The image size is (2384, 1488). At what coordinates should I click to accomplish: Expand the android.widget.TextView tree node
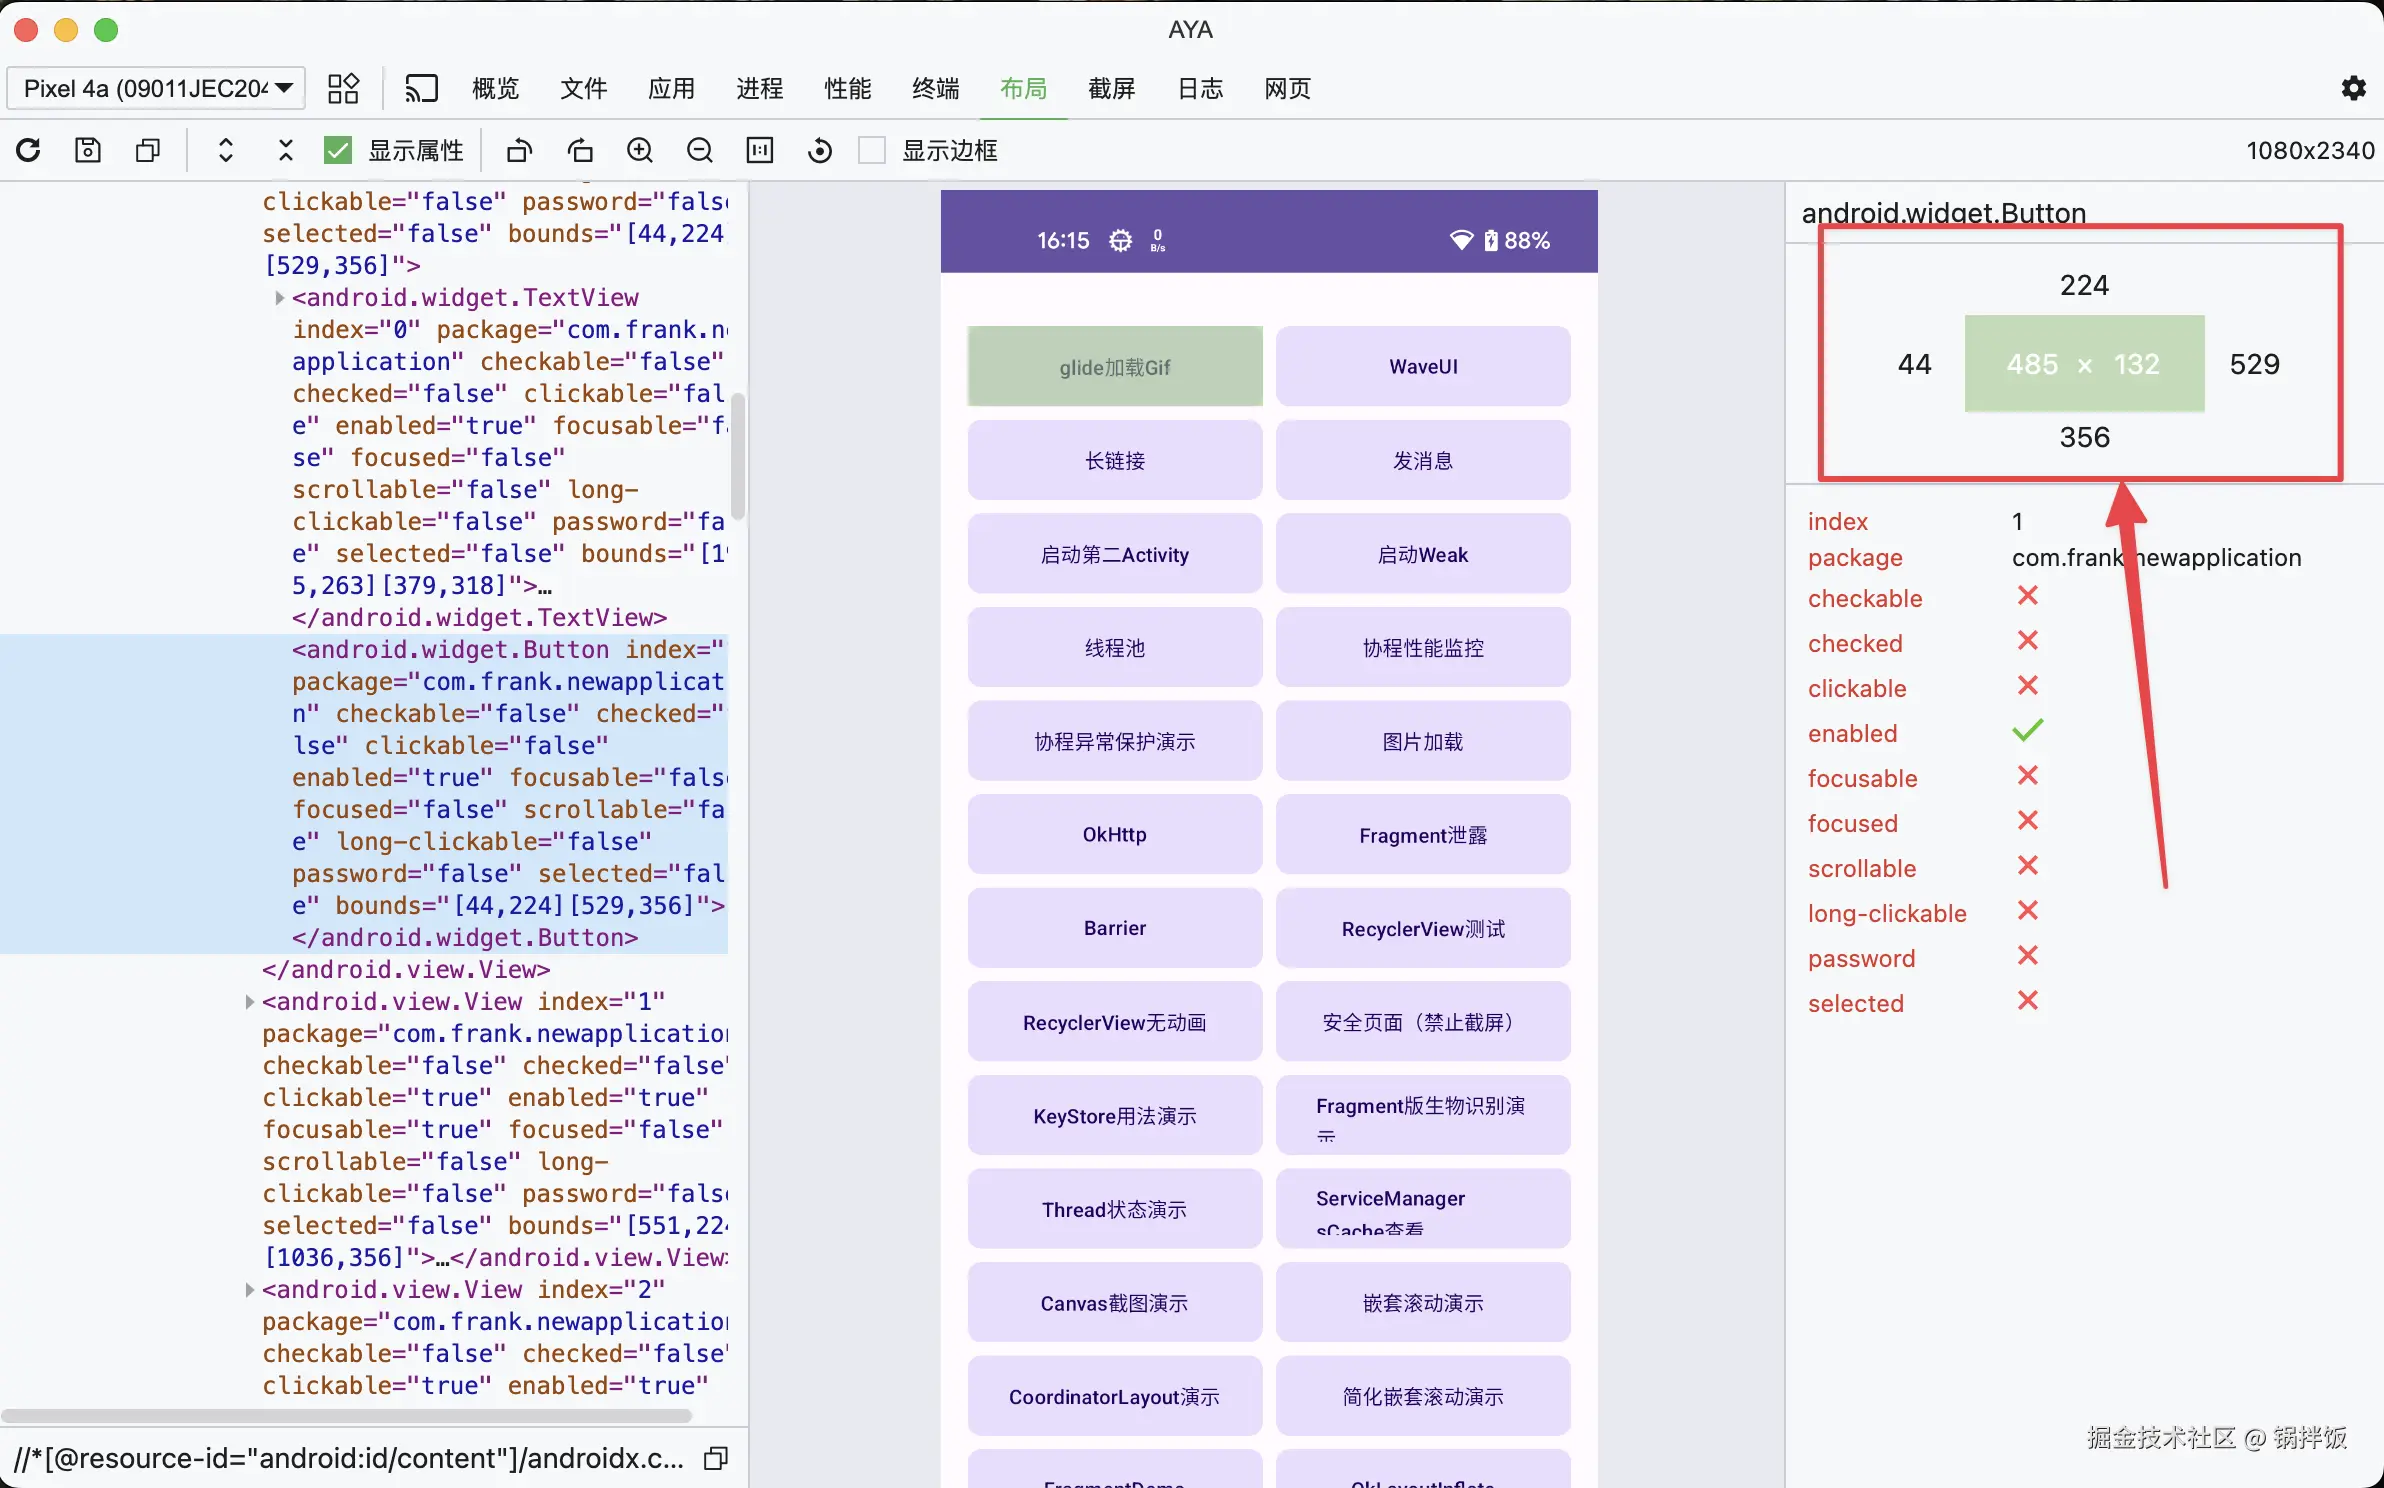tap(280, 298)
